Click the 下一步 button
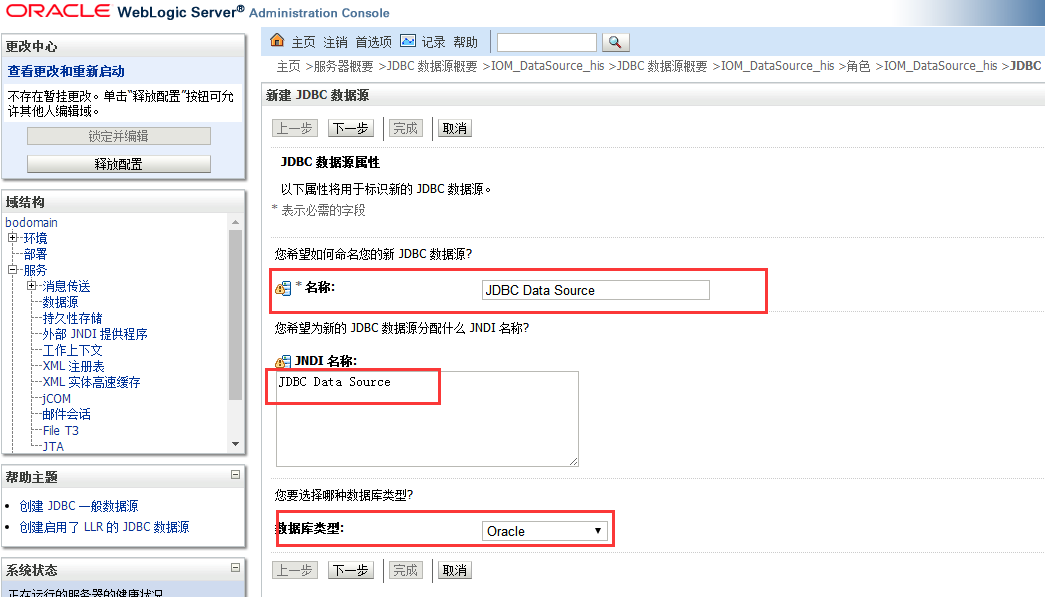This screenshot has height=597, width=1045. click(x=350, y=128)
